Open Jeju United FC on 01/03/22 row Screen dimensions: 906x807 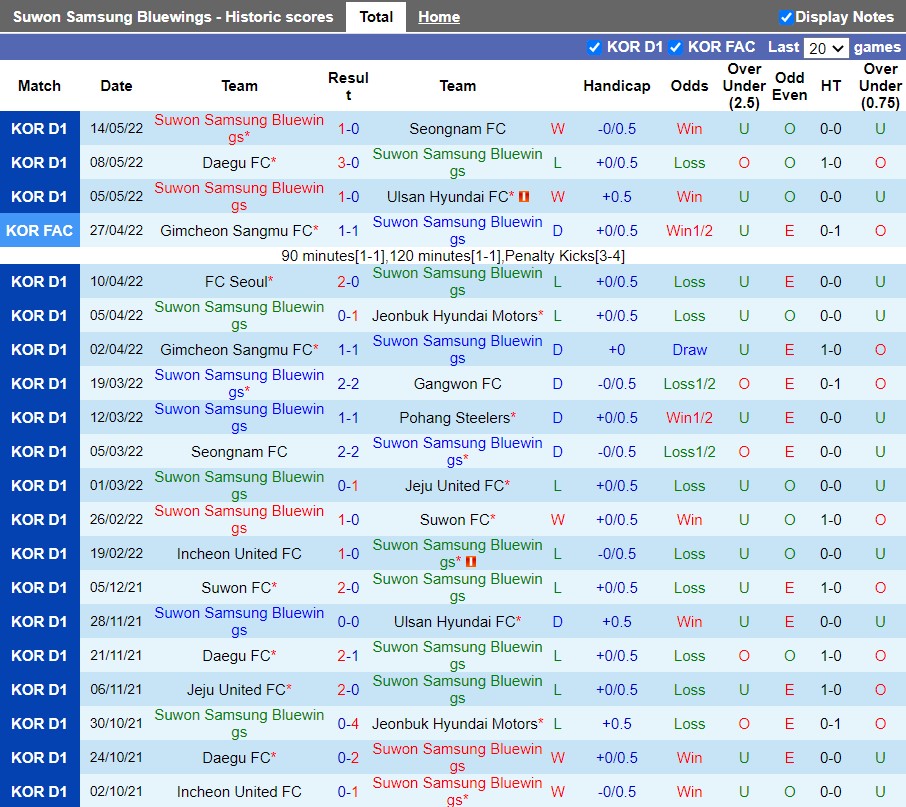tap(454, 486)
